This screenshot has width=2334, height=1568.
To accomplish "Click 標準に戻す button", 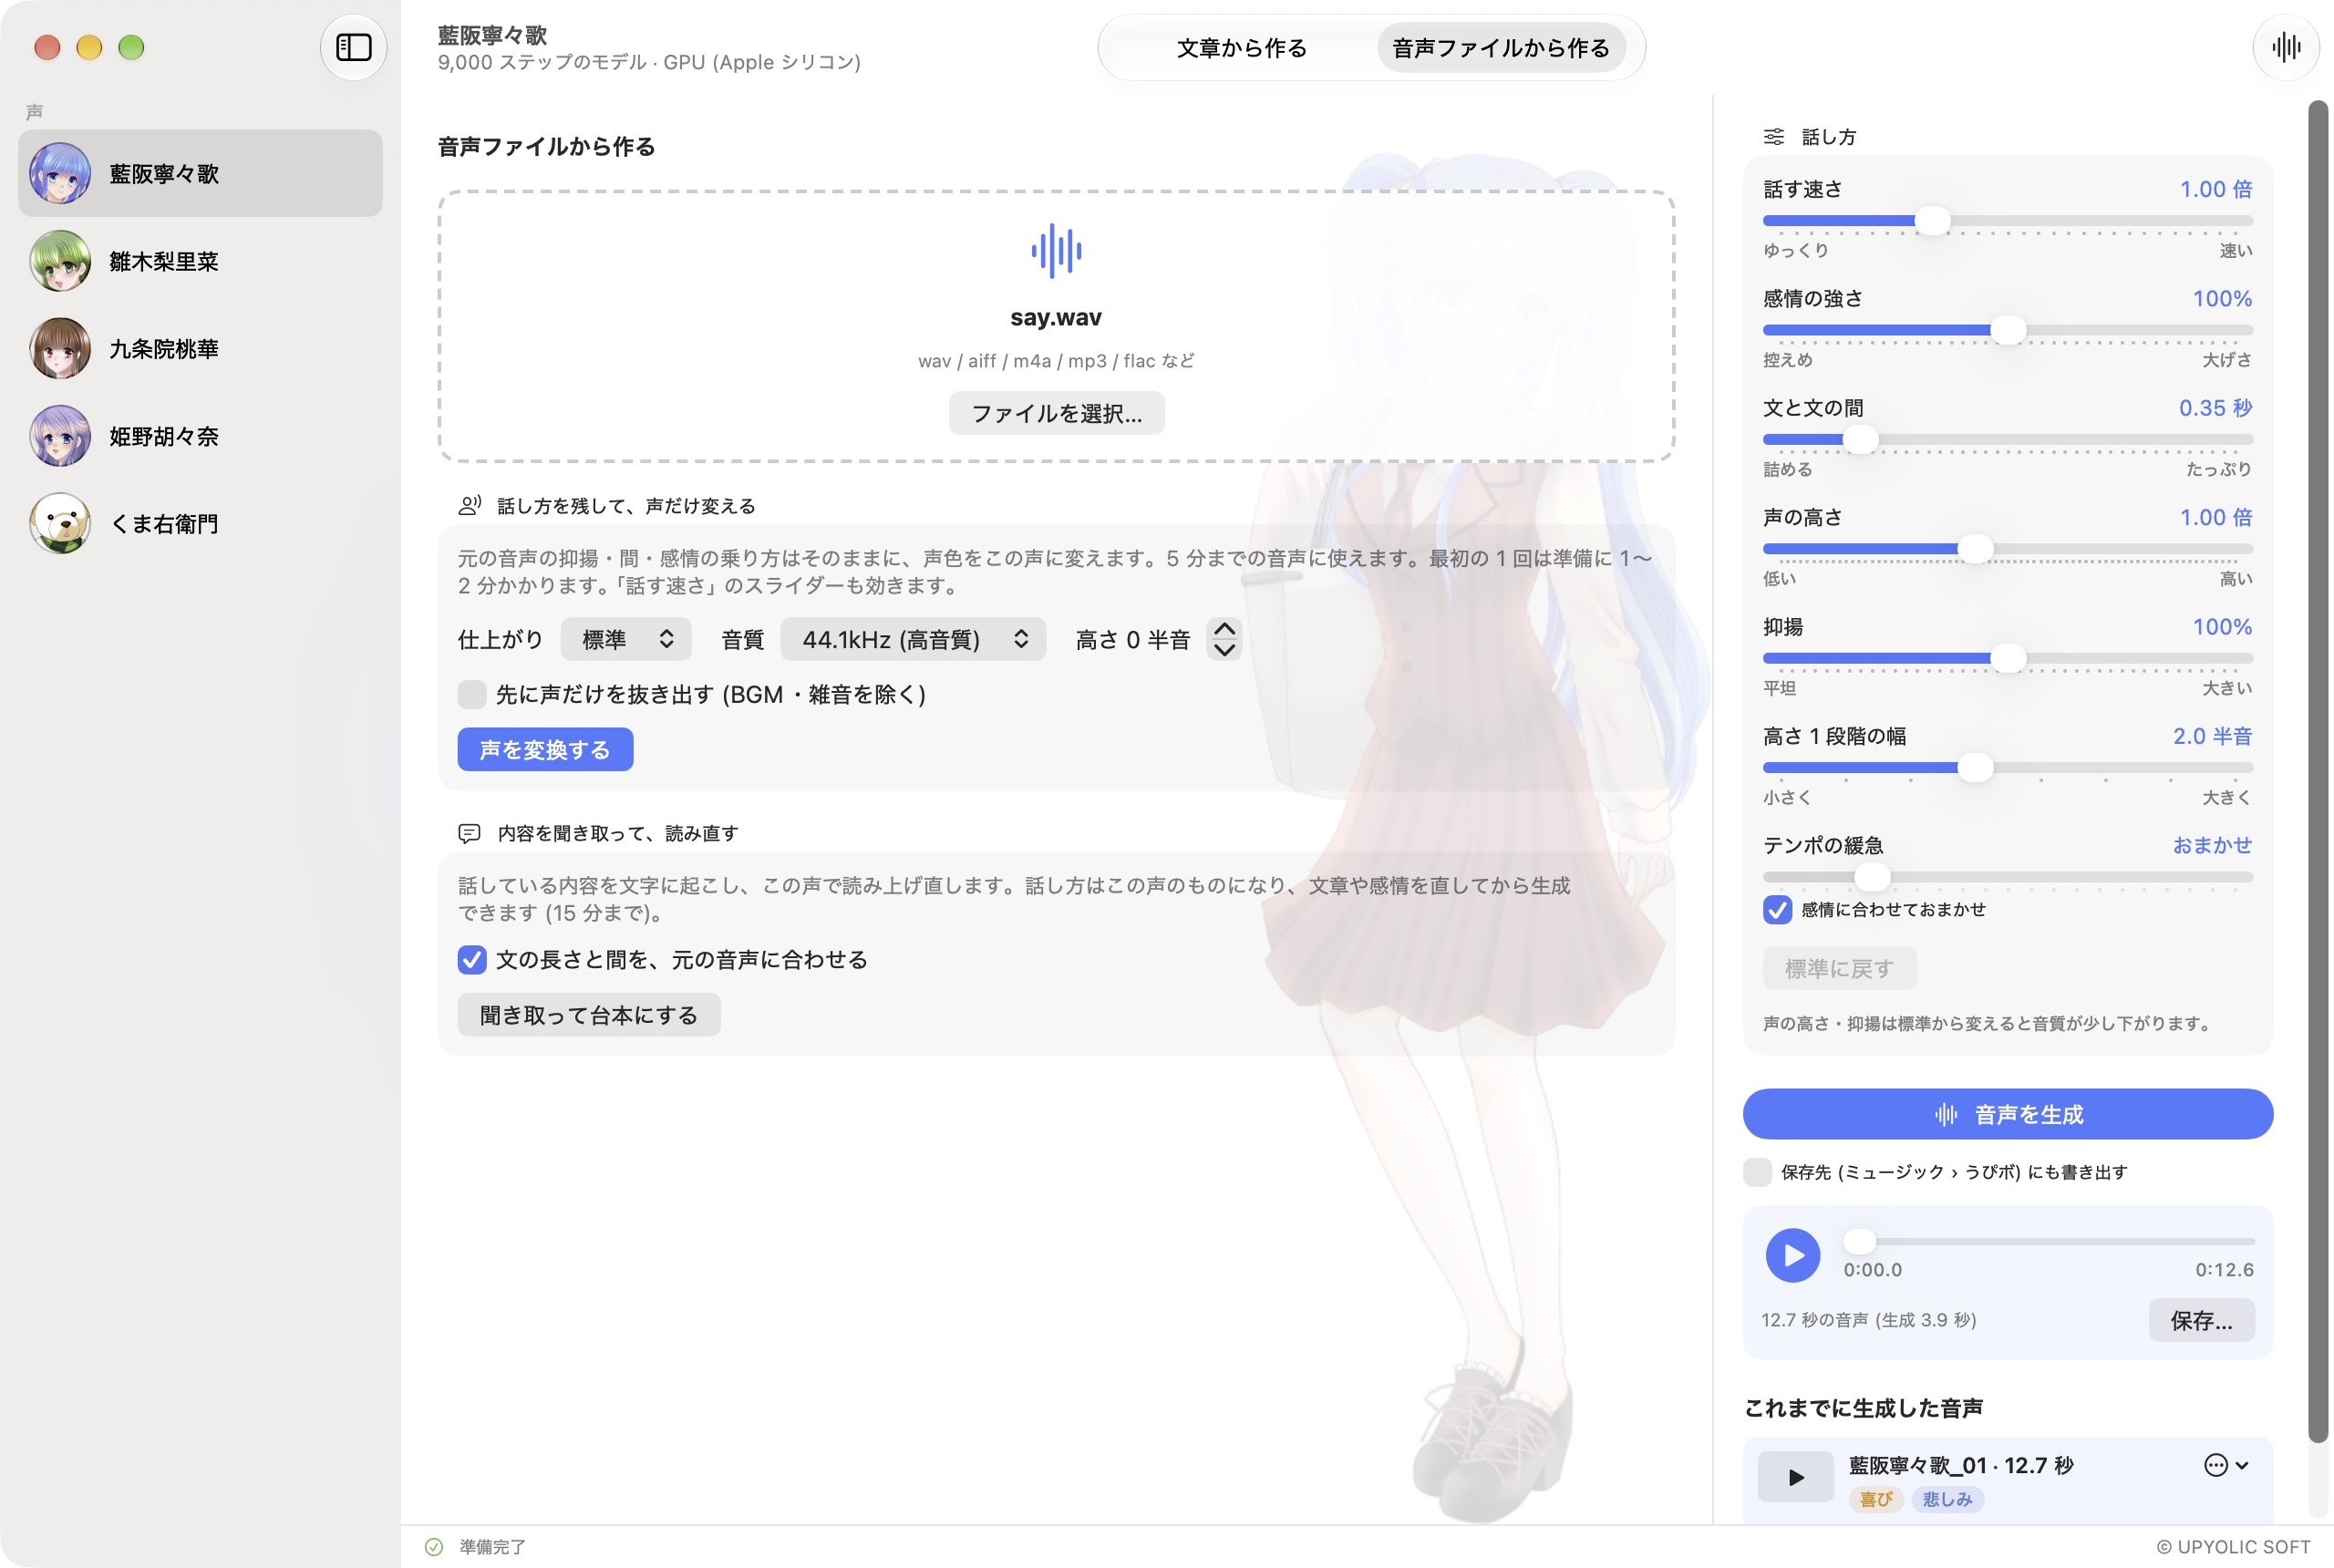I will point(1839,968).
